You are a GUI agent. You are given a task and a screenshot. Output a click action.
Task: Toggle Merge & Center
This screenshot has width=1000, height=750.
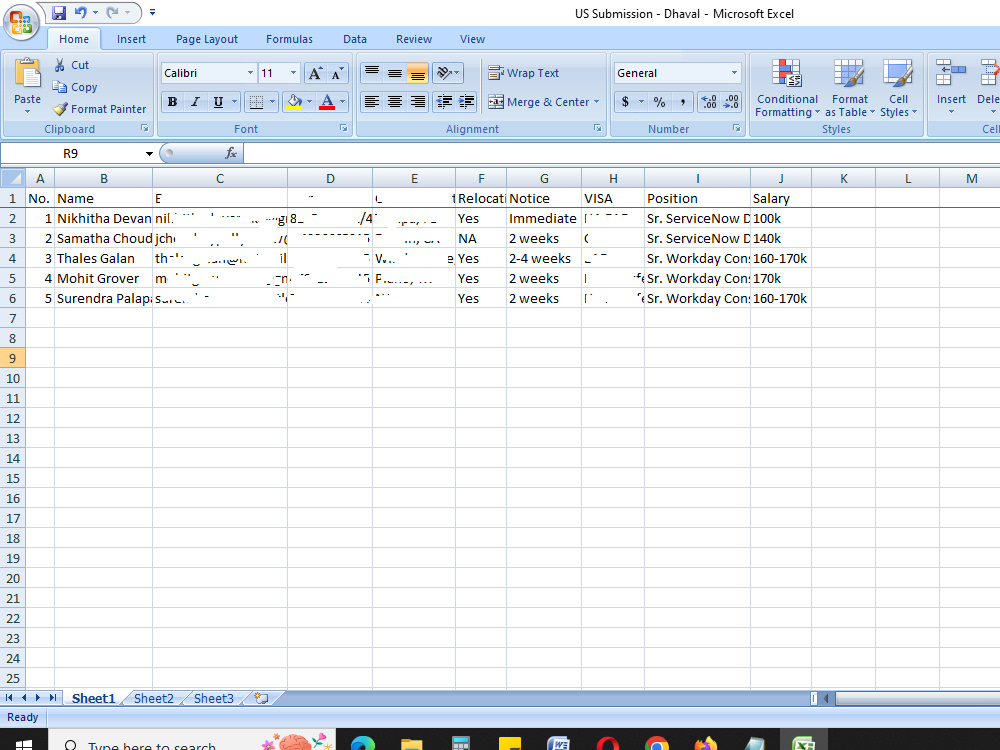coord(540,102)
